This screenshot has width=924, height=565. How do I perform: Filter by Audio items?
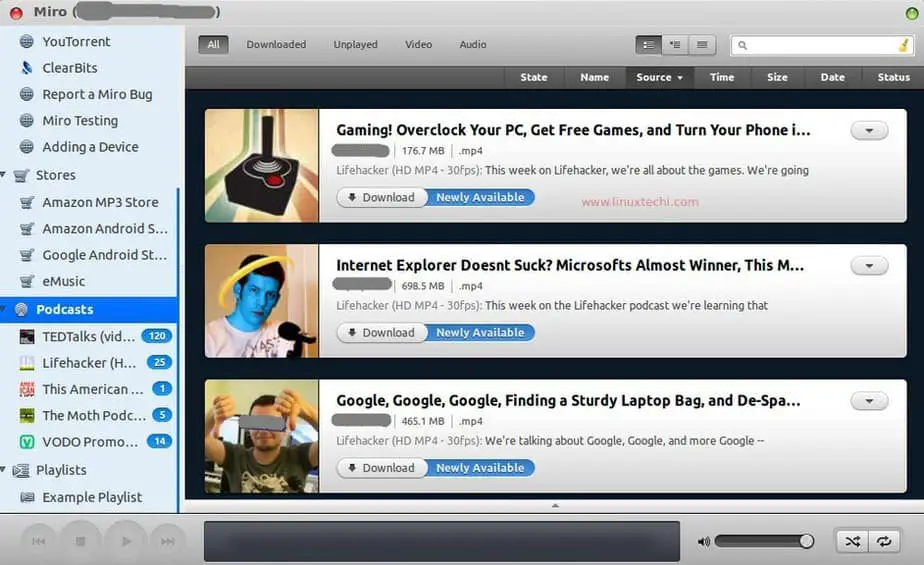coord(473,45)
